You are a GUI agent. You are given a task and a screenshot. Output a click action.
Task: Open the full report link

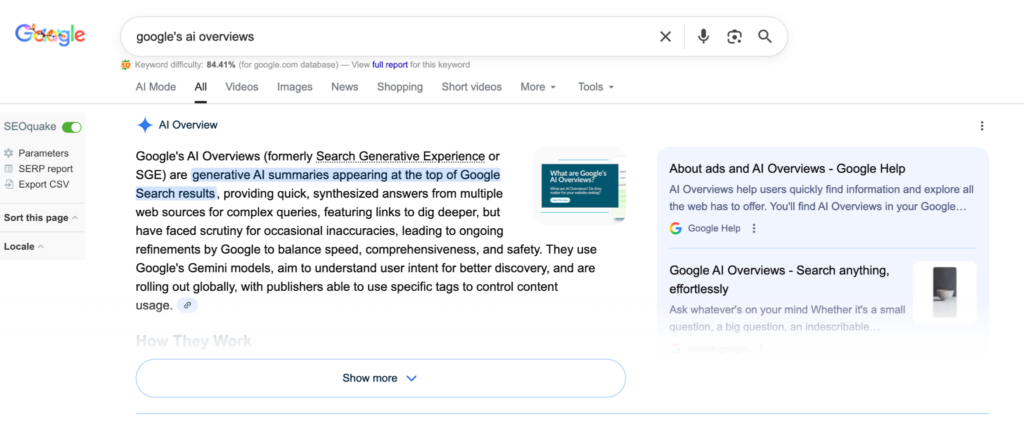(x=389, y=65)
